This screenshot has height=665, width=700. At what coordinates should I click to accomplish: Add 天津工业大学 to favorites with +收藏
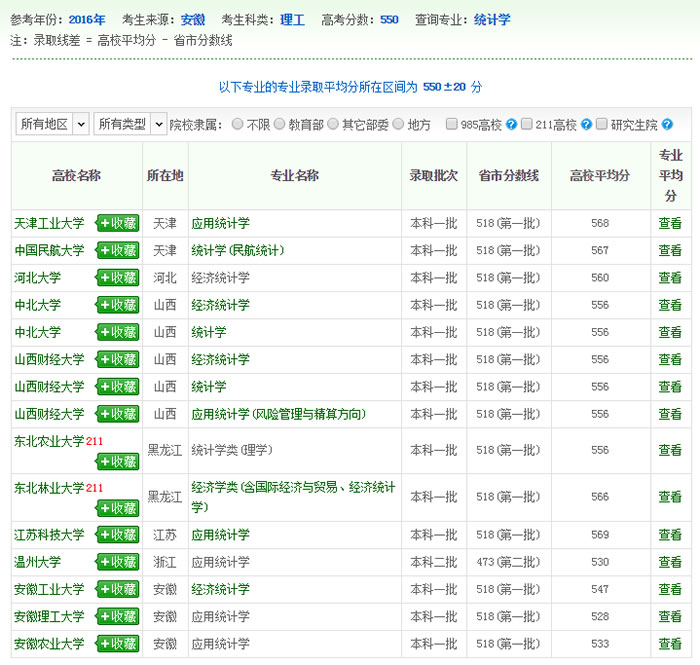click(118, 223)
